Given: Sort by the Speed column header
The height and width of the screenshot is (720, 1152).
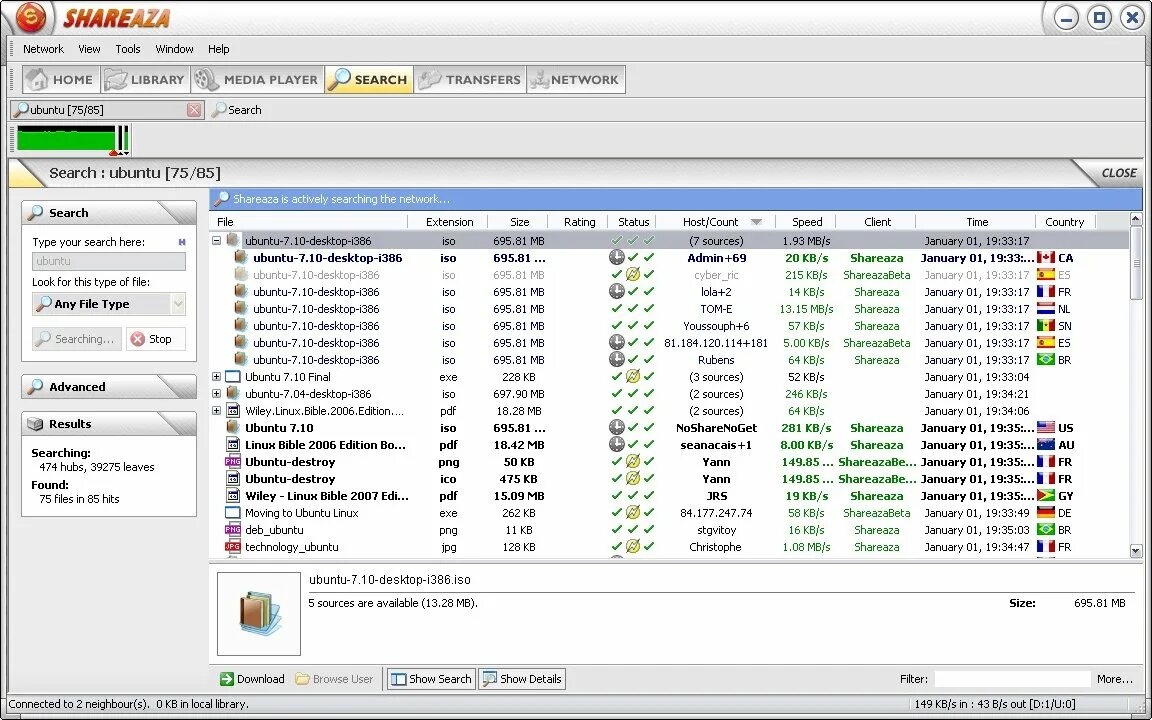Looking at the screenshot, I should [807, 222].
